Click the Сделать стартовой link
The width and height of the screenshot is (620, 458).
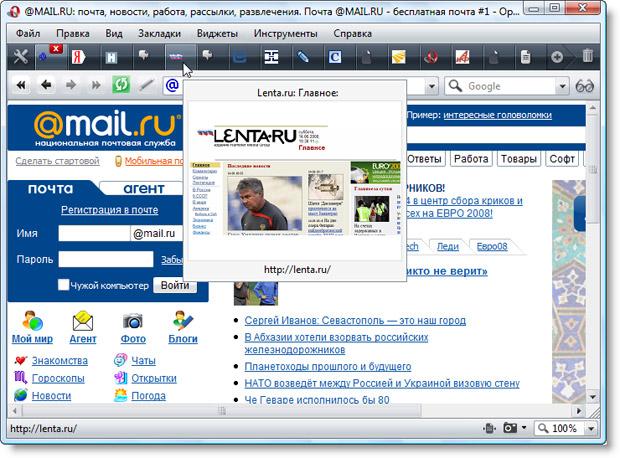pos(57,161)
